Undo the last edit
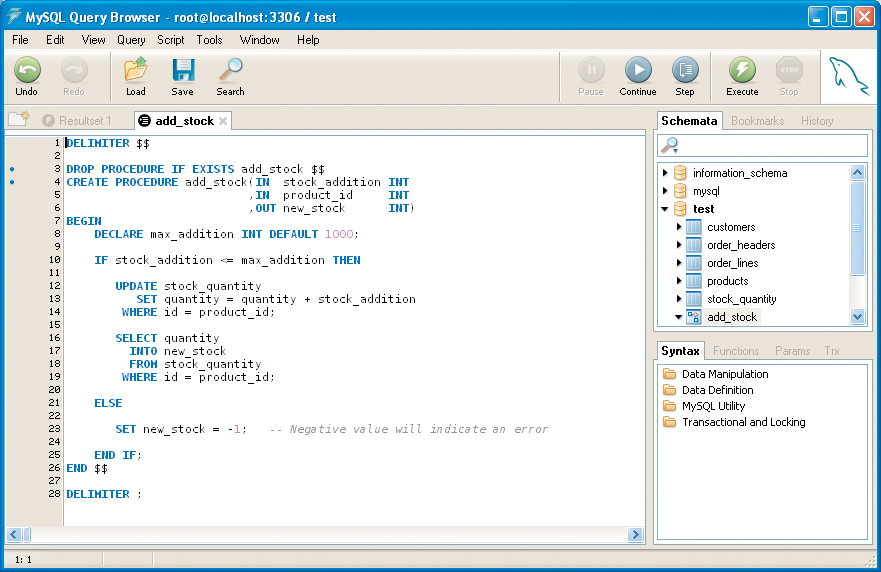The height and width of the screenshot is (572, 881). [x=27, y=76]
